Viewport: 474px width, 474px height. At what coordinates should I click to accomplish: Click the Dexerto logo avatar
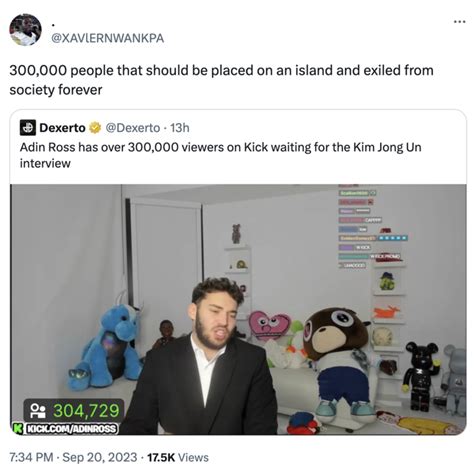(28, 128)
